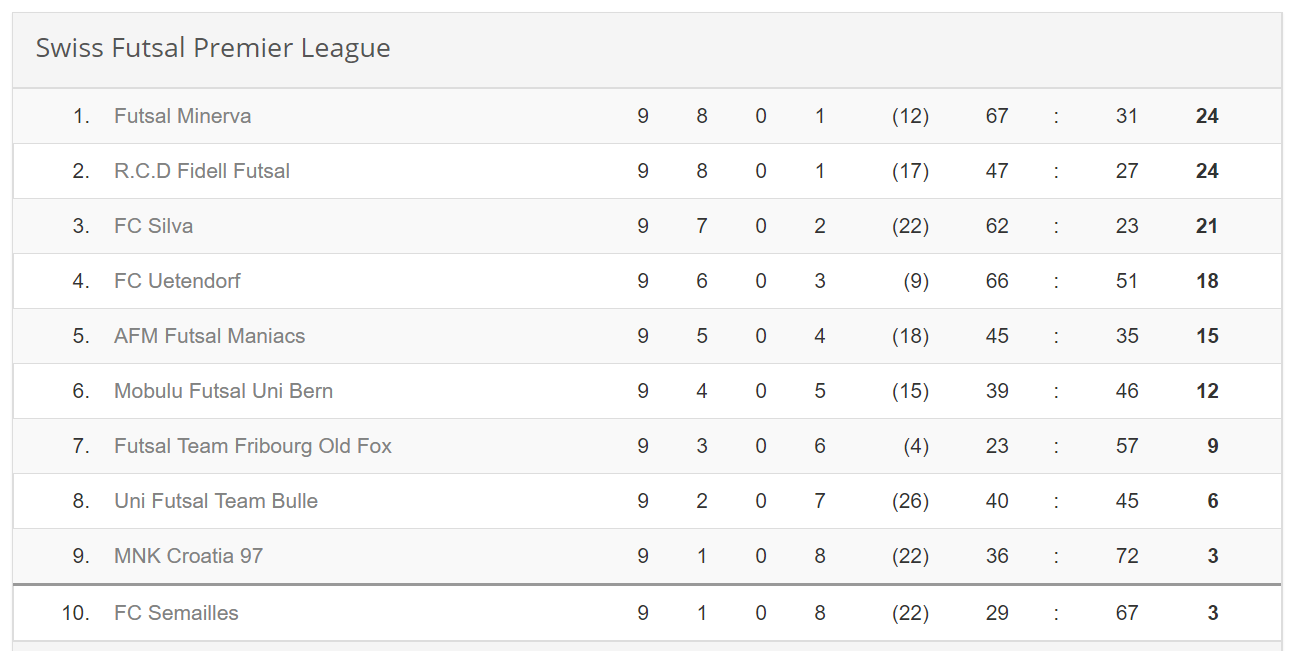The width and height of the screenshot is (1300, 651).
Task: Select Futsal Team Fribourg Old Fox
Action: pyautogui.click(x=253, y=446)
